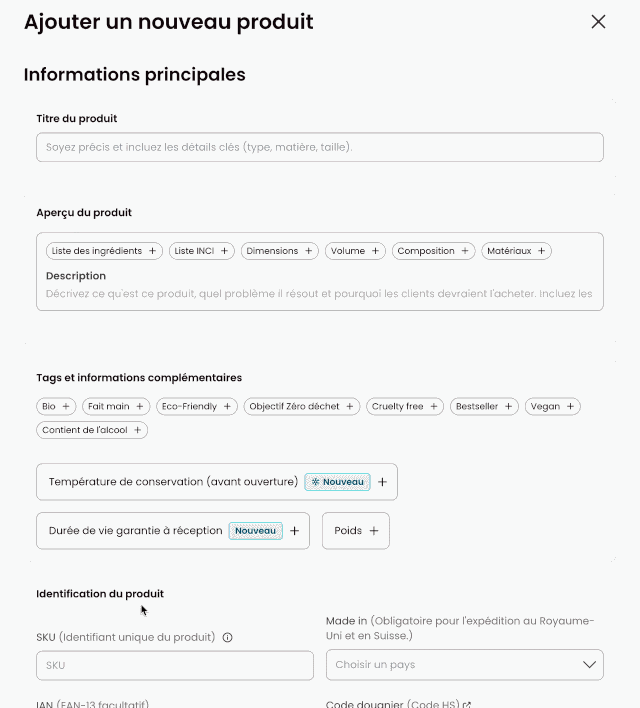Select the Objectif Zéro déchet tag
The width and height of the screenshot is (640, 708).
301,407
